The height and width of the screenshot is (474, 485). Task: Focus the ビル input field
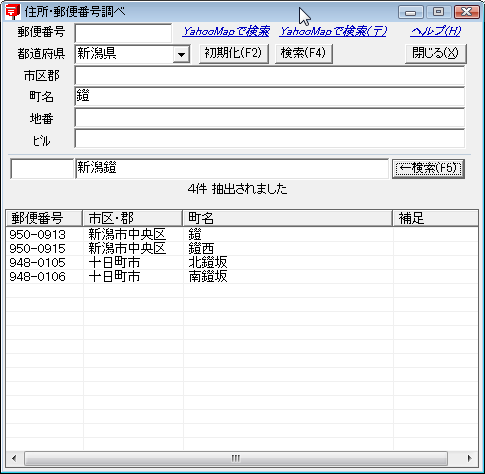tap(269, 139)
